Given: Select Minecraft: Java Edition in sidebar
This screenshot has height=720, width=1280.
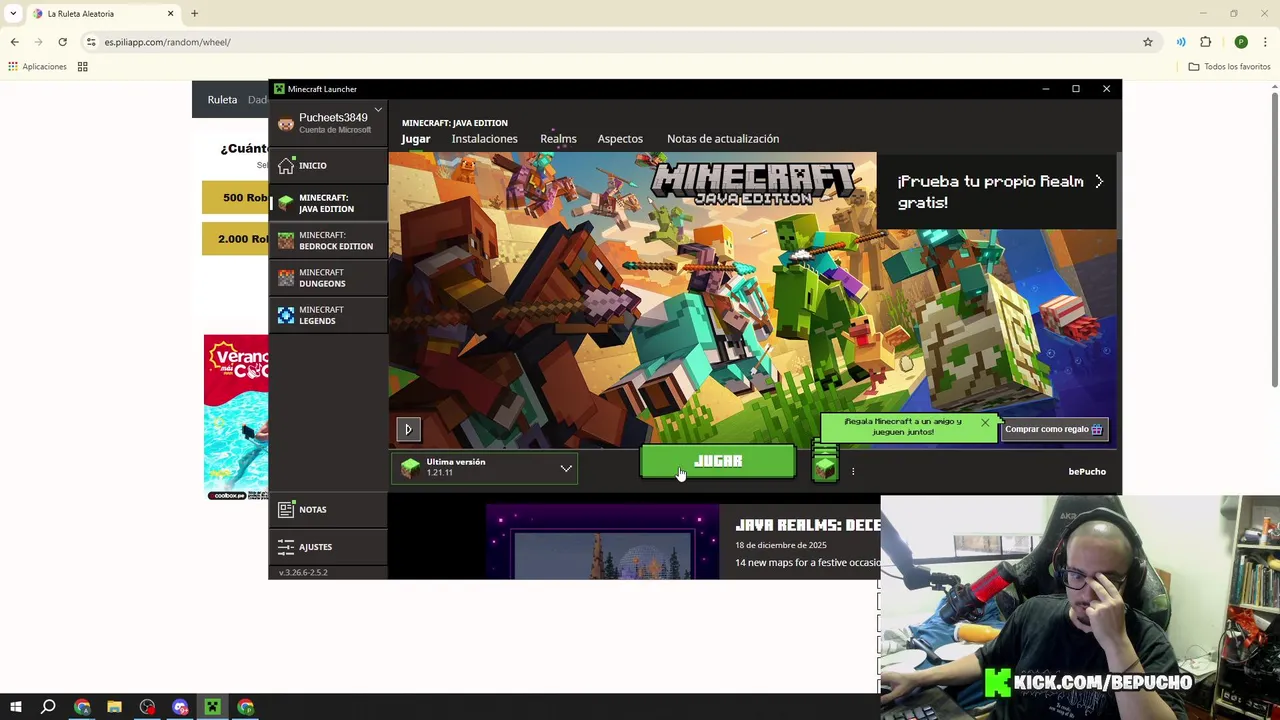Looking at the screenshot, I should 328,203.
